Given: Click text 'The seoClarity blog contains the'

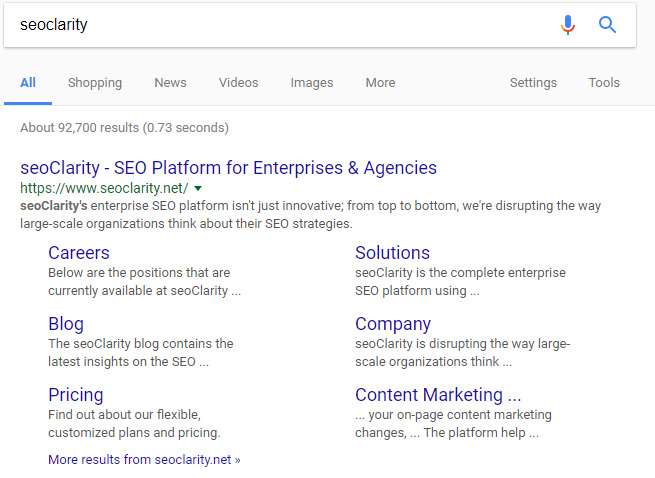Looking at the screenshot, I should pyautogui.click(x=141, y=343).
